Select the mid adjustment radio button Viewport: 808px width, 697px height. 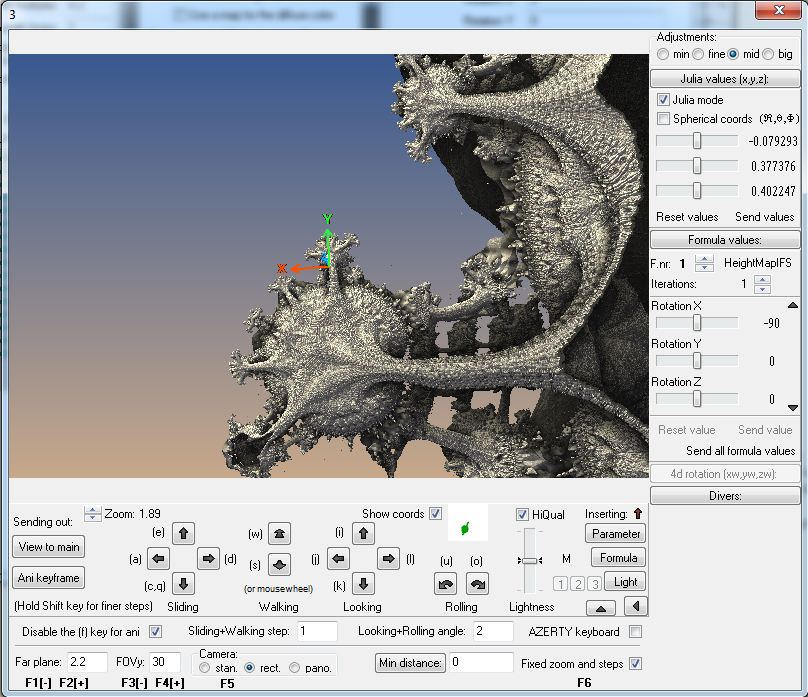pyautogui.click(x=733, y=54)
